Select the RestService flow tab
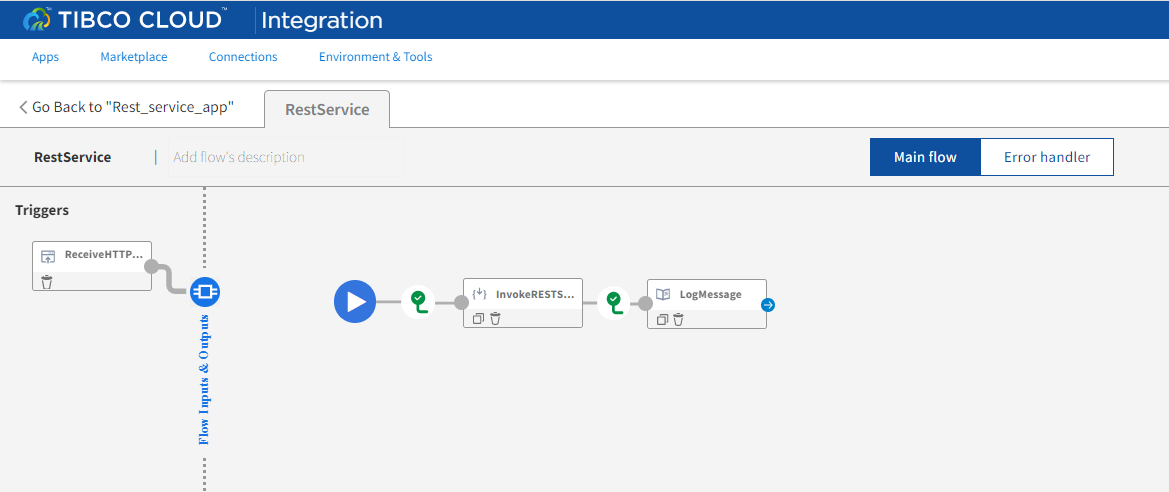Image resolution: width=1169 pixels, height=492 pixels. (x=327, y=110)
